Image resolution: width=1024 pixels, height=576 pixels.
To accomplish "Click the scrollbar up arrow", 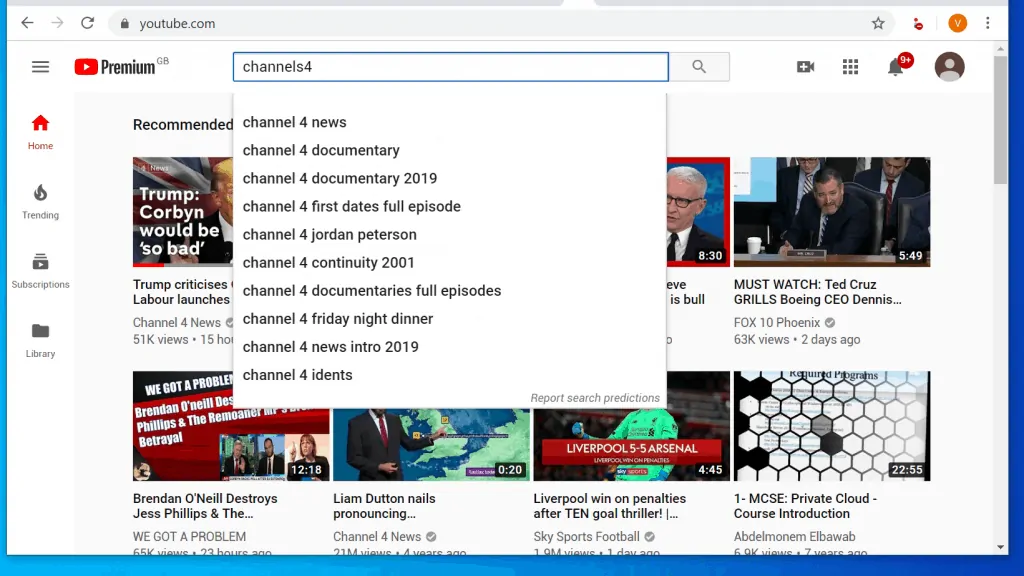I will (1000, 49).
